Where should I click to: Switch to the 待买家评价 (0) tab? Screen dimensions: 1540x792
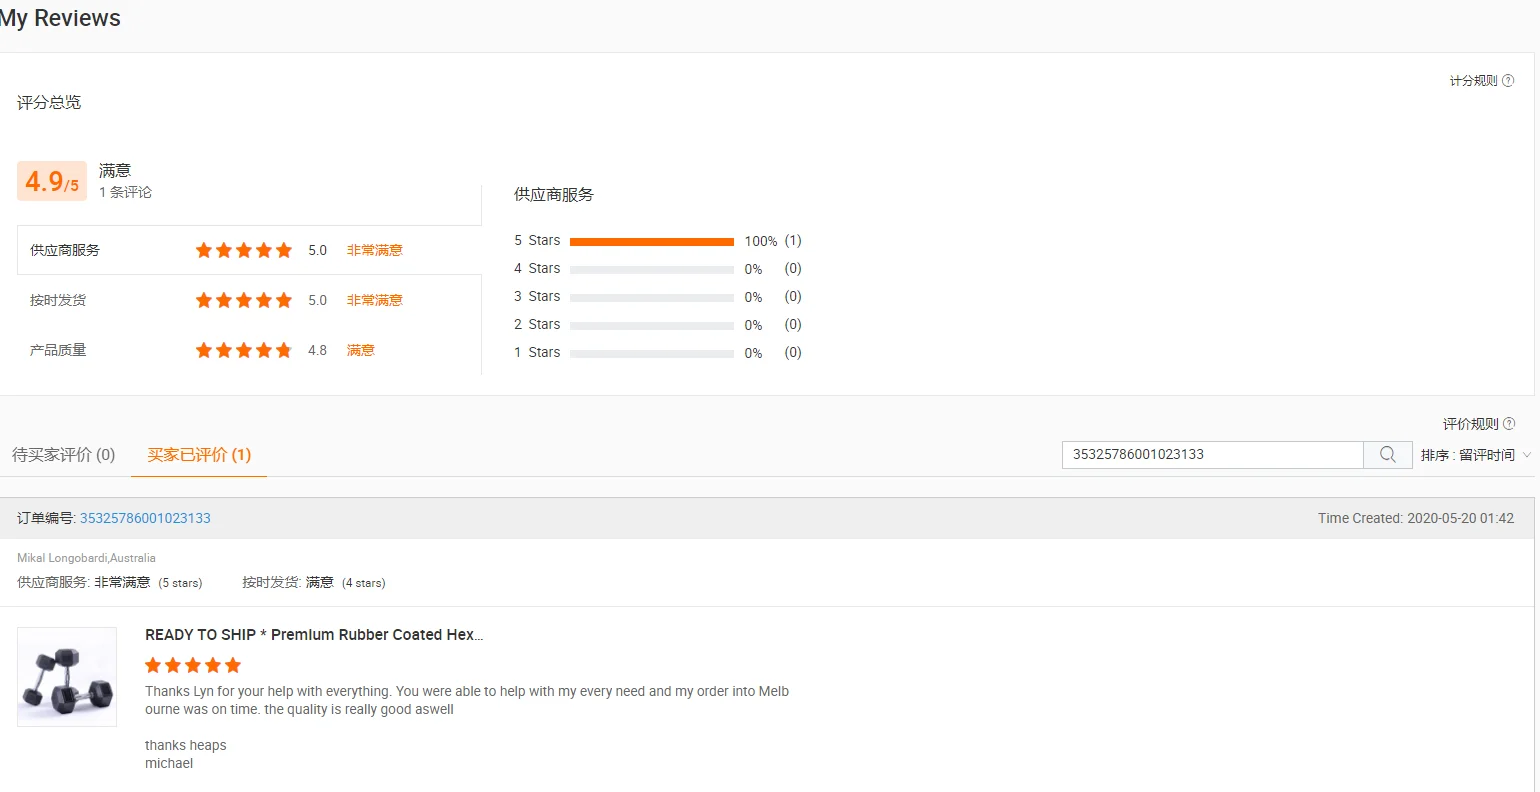[x=64, y=455]
